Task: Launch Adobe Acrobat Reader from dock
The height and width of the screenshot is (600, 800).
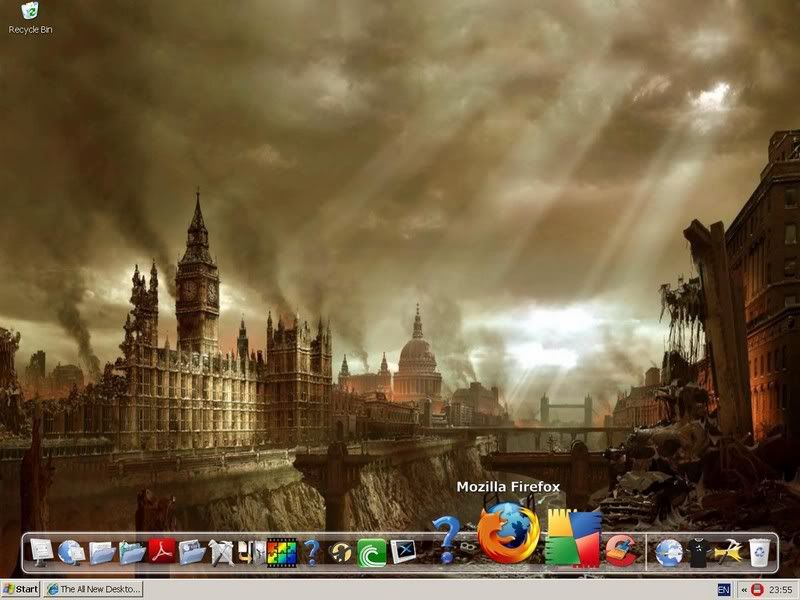Action: [162, 552]
